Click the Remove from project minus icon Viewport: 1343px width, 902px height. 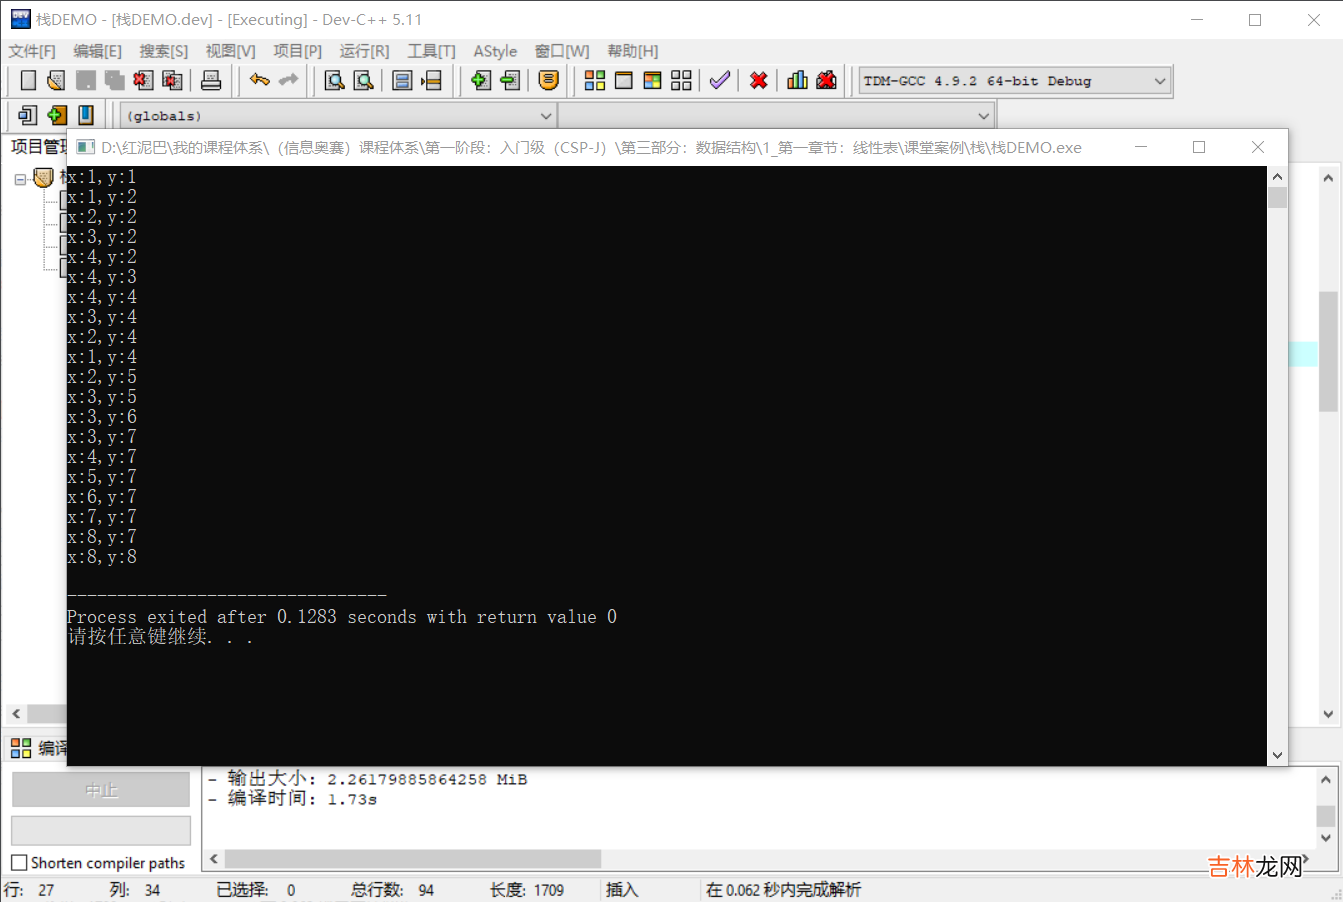[x=510, y=80]
